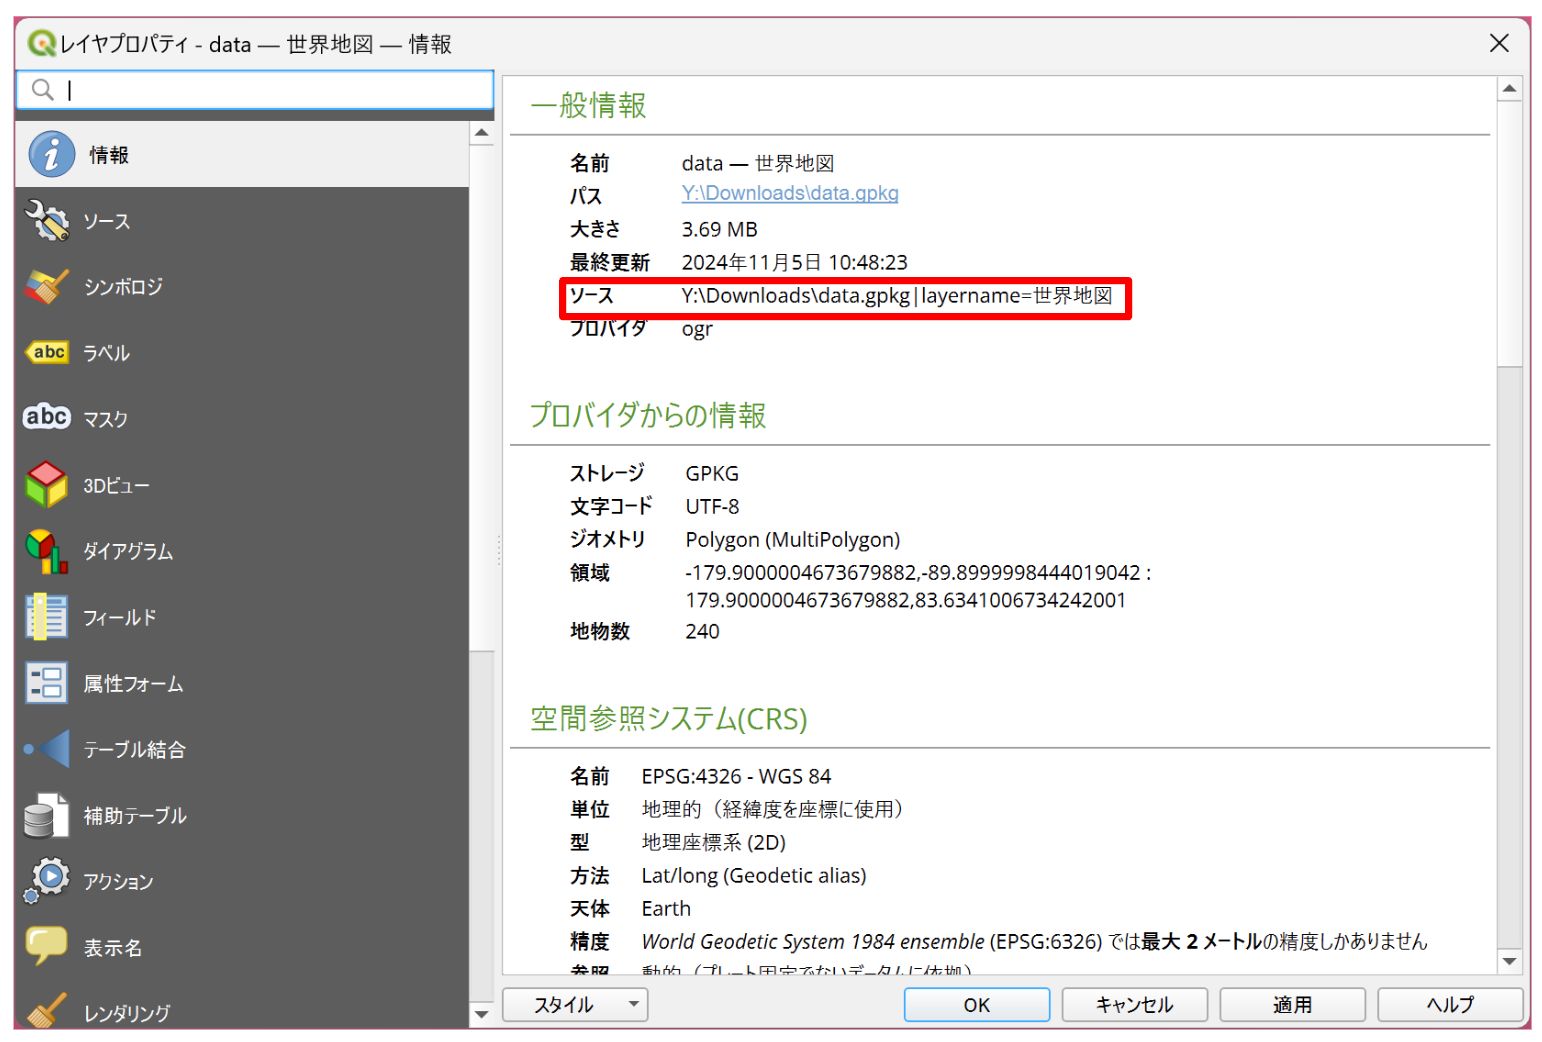Select the 属性フォーム form icon
The width and height of the screenshot is (1542, 1042).
click(x=47, y=683)
